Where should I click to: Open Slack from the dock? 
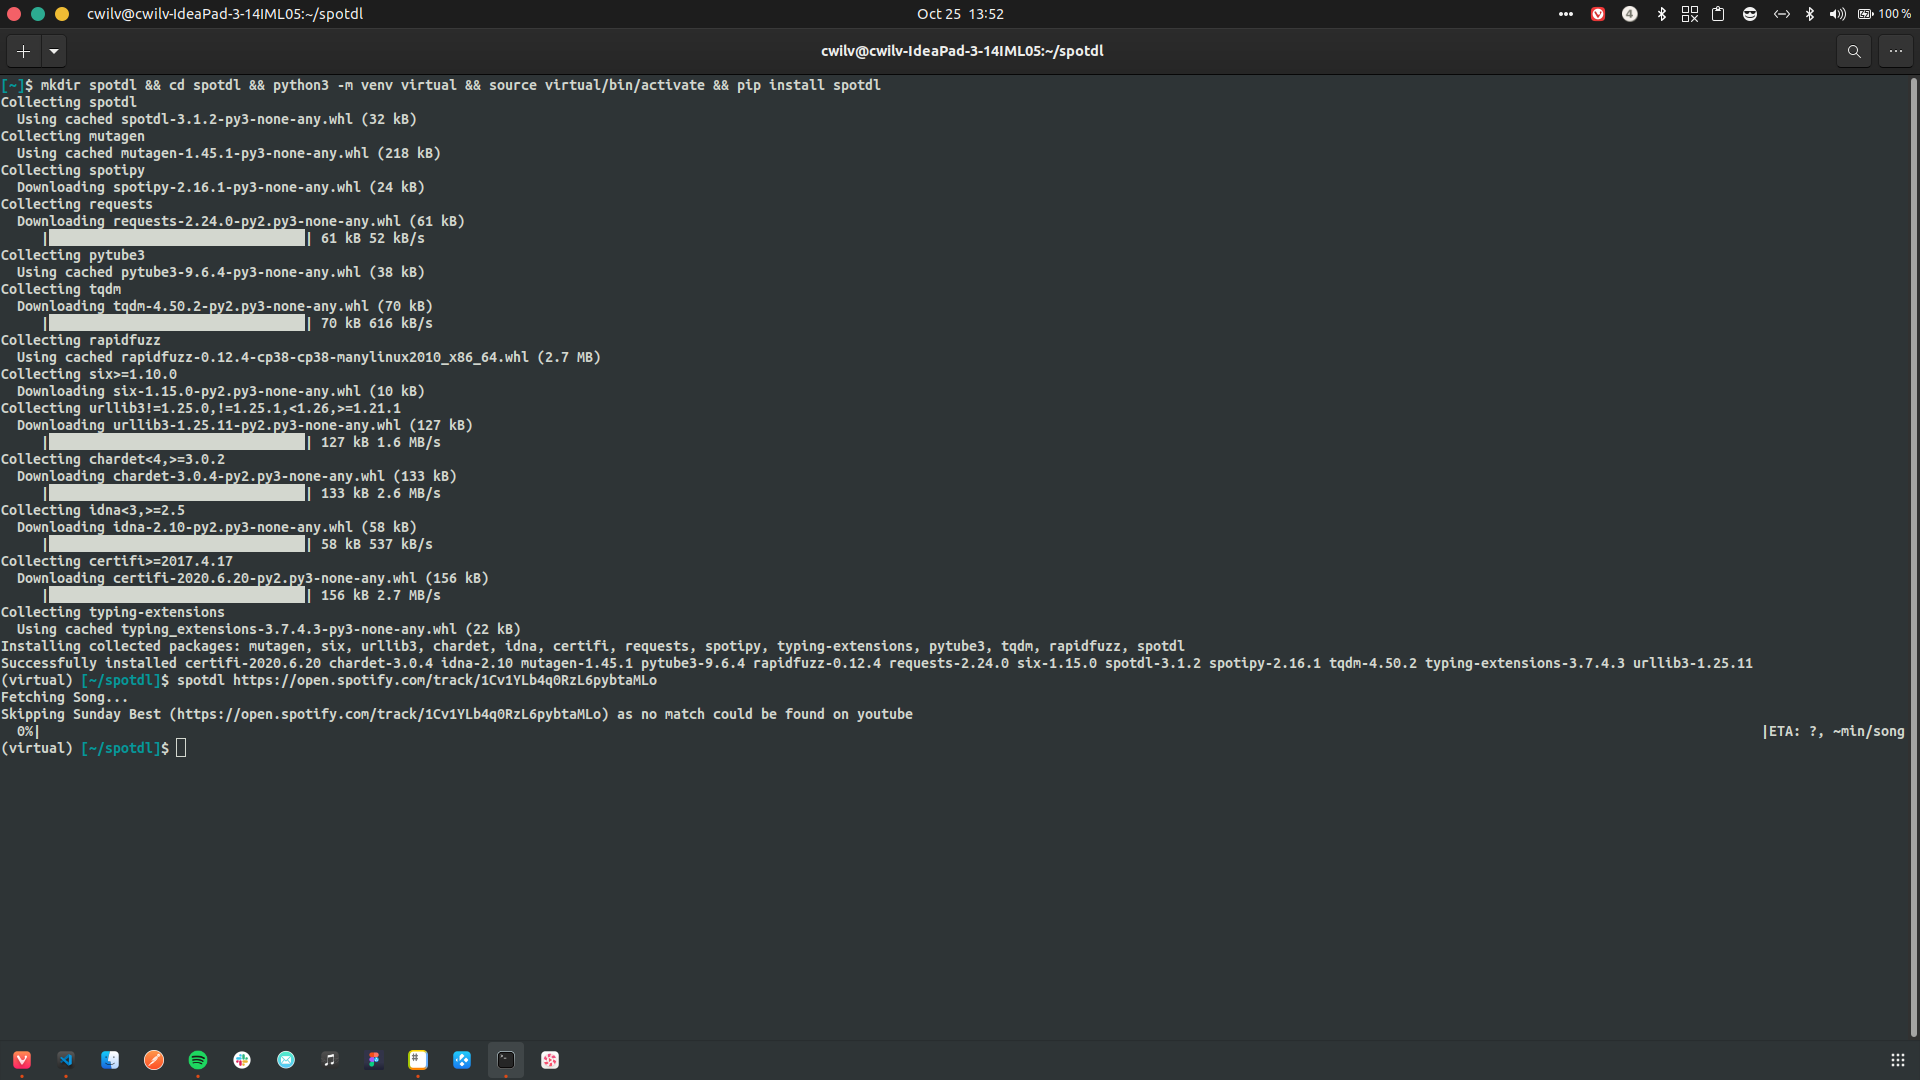(x=242, y=1060)
